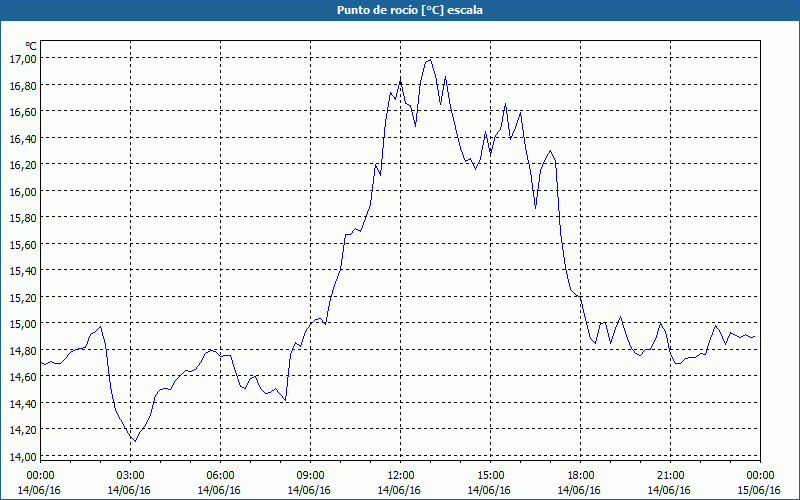Click the highest peak of the blue curve
The height and width of the screenshot is (500, 800).
coord(430,60)
